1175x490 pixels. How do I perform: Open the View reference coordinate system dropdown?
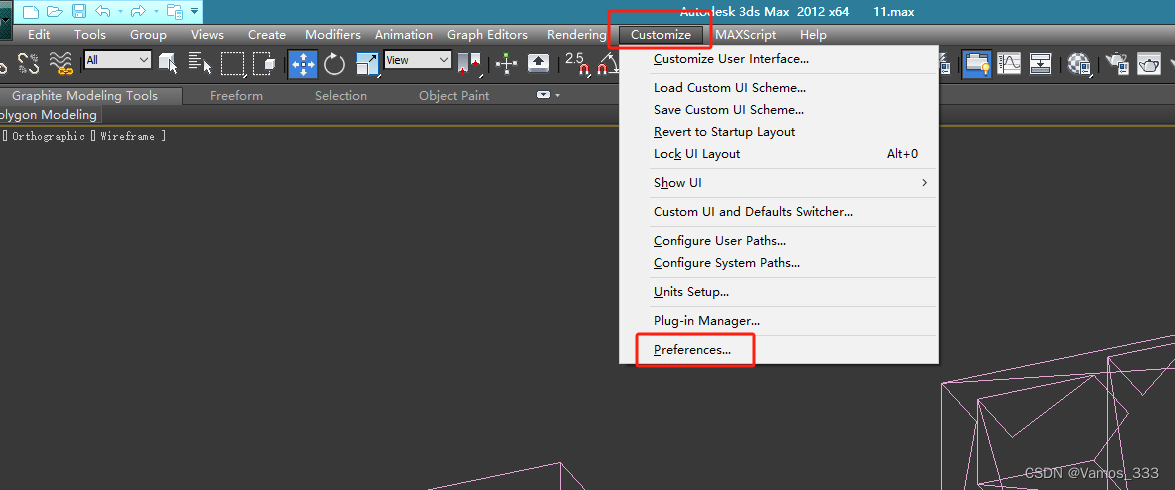[x=417, y=60]
